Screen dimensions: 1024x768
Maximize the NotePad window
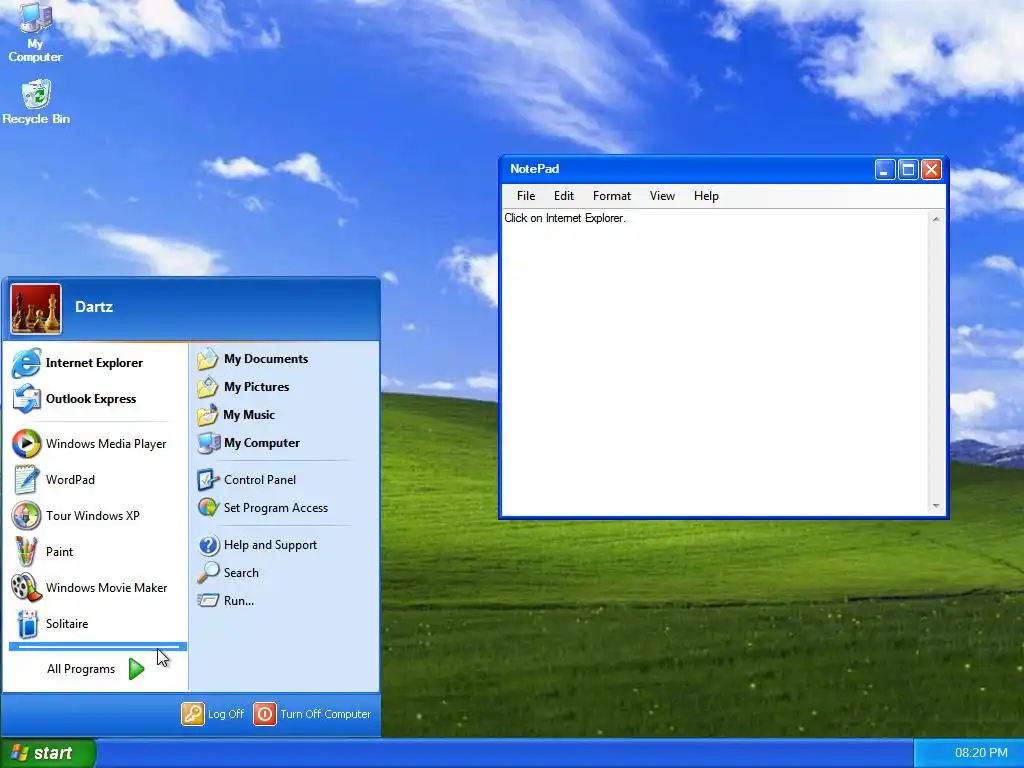point(908,170)
